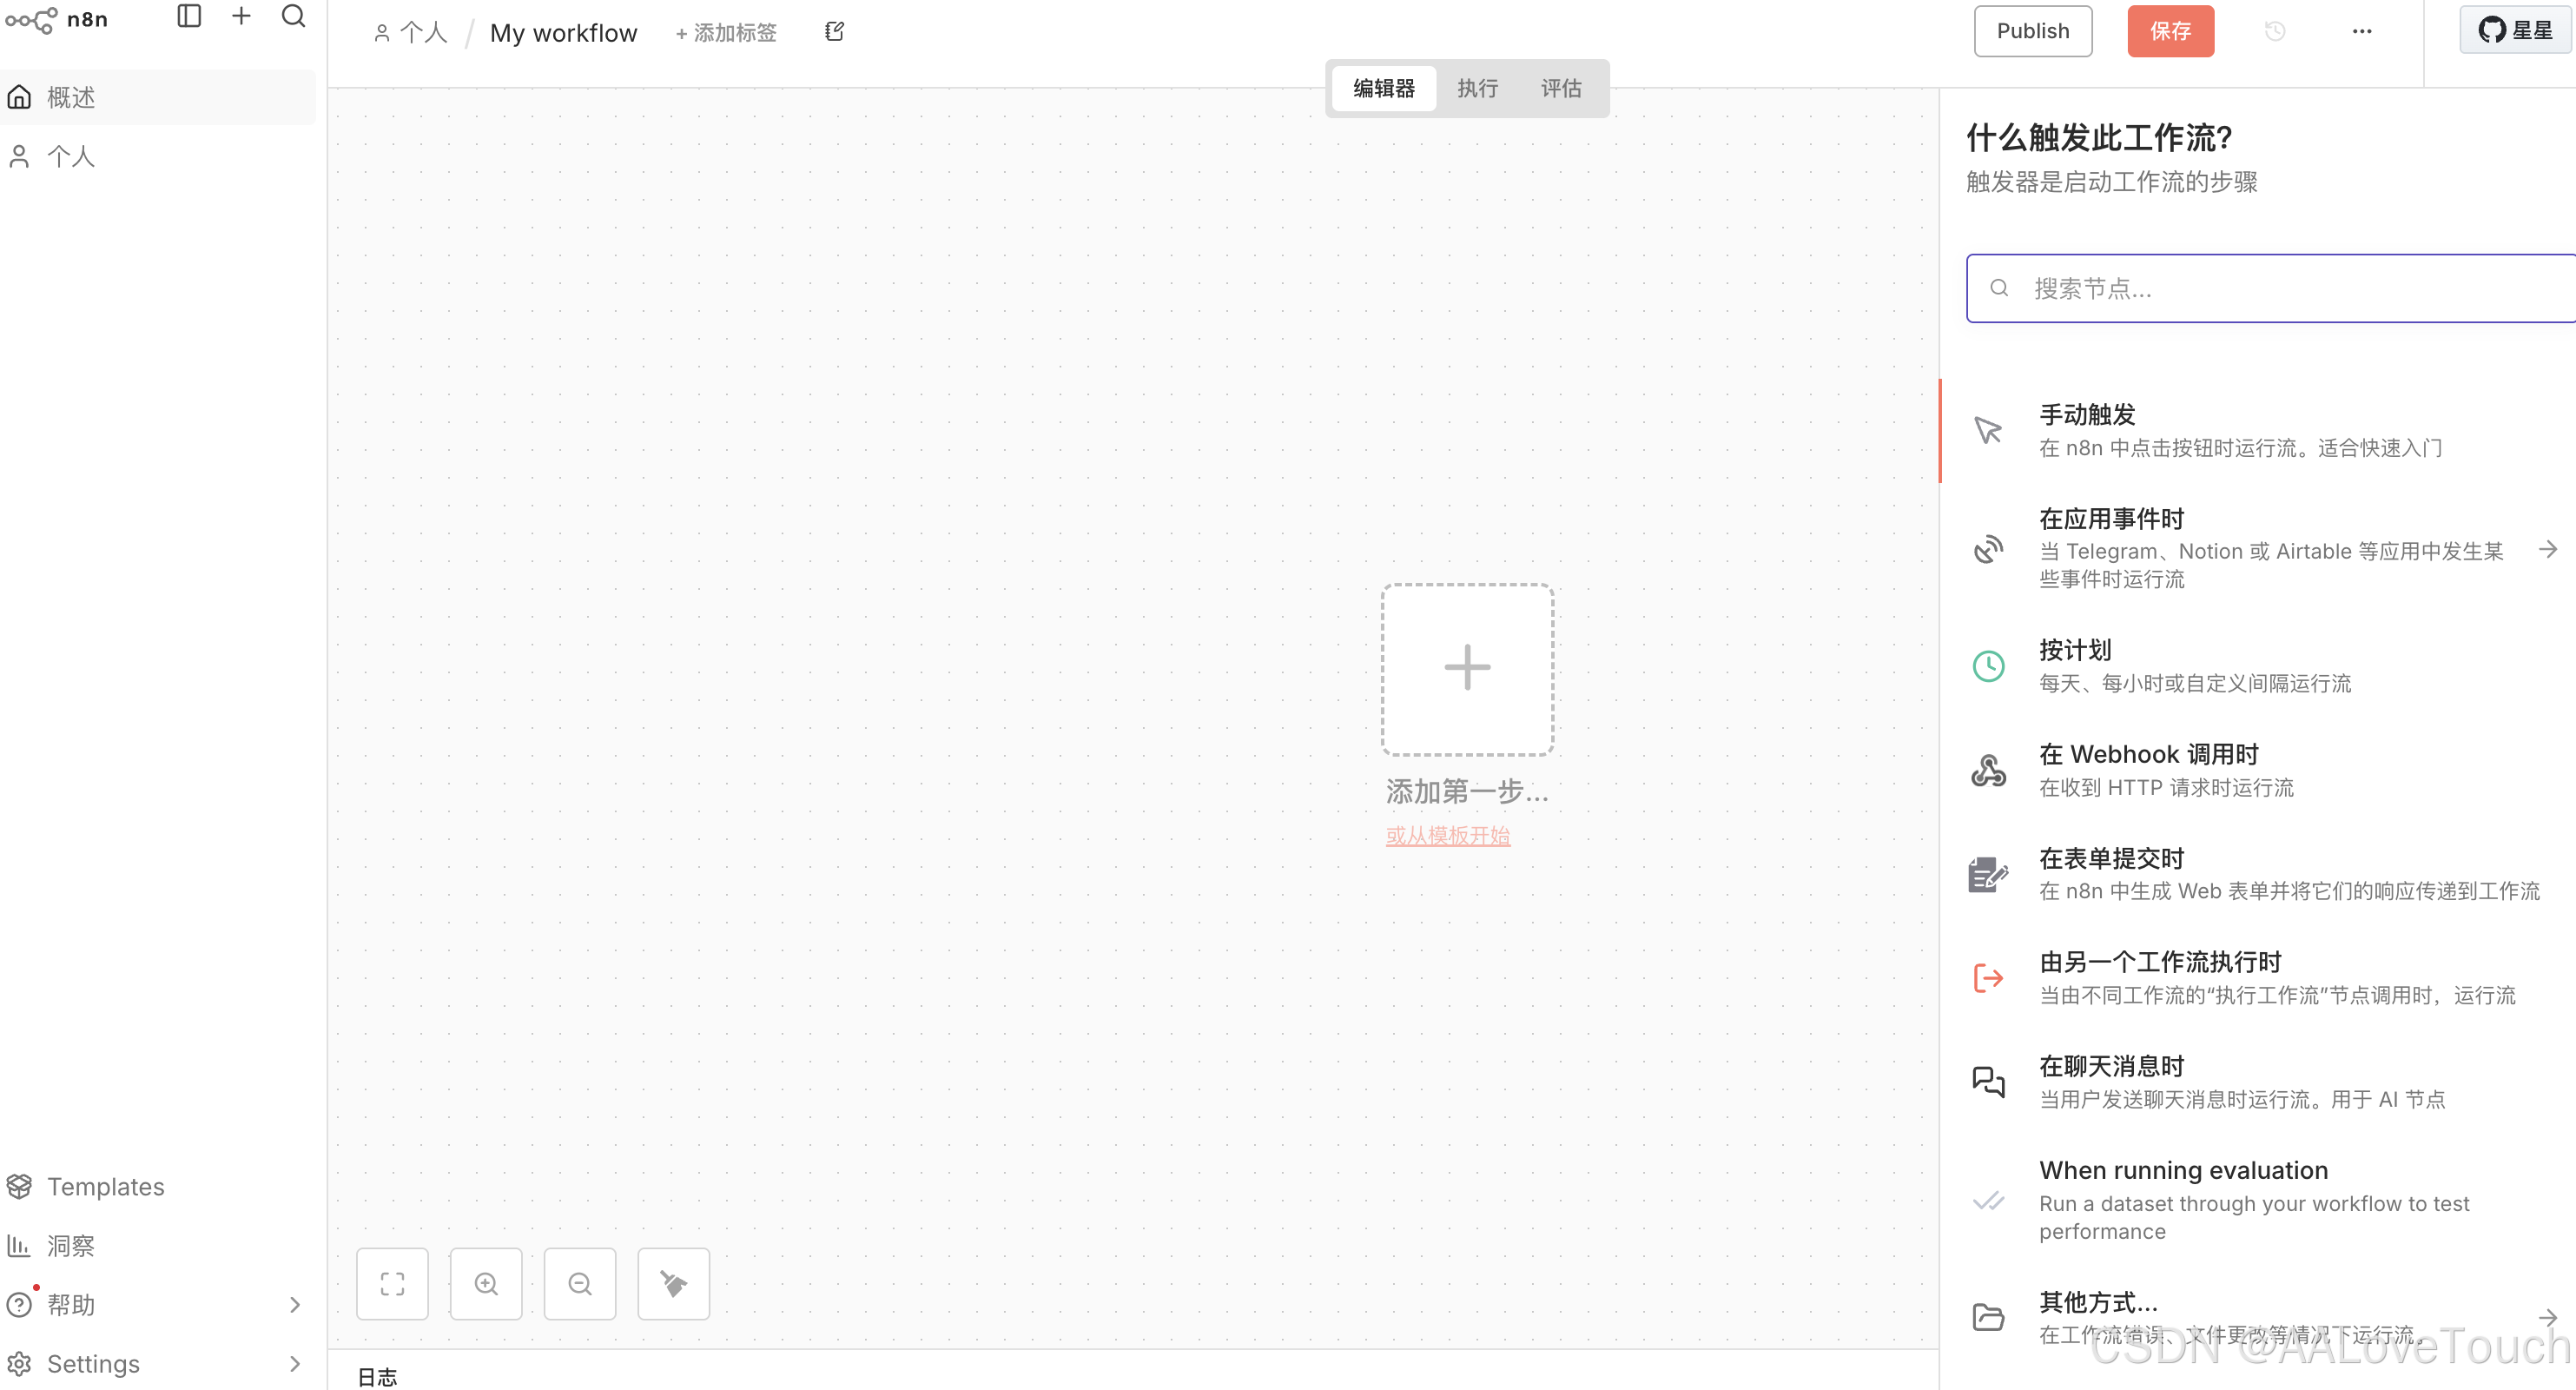Open search via magnifier icon

[x=293, y=16]
